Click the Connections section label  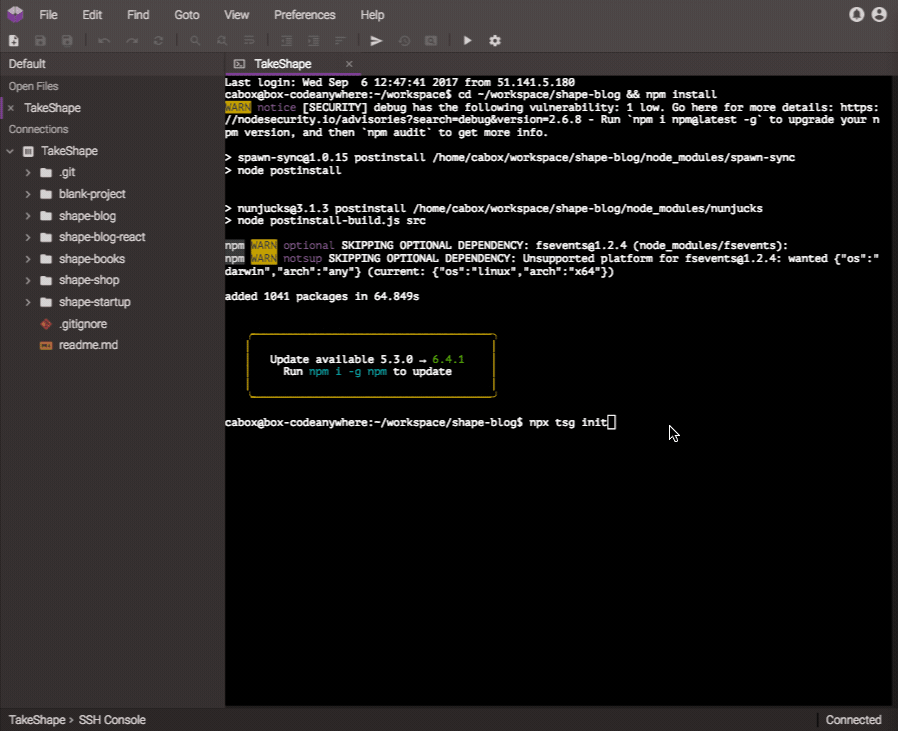click(38, 129)
